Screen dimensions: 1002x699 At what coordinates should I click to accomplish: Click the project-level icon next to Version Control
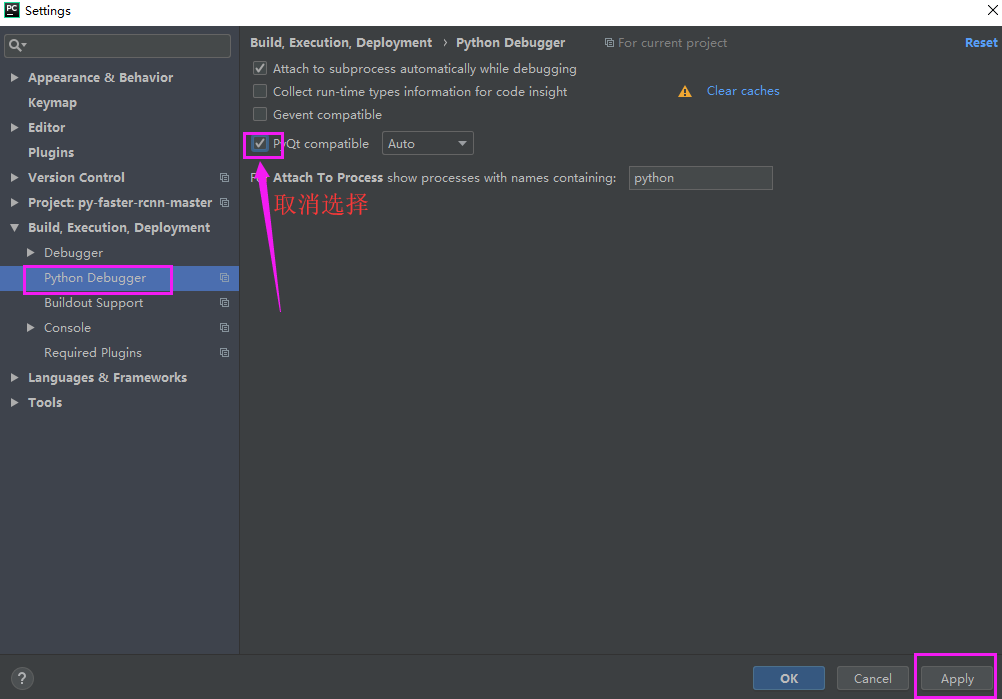click(224, 177)
